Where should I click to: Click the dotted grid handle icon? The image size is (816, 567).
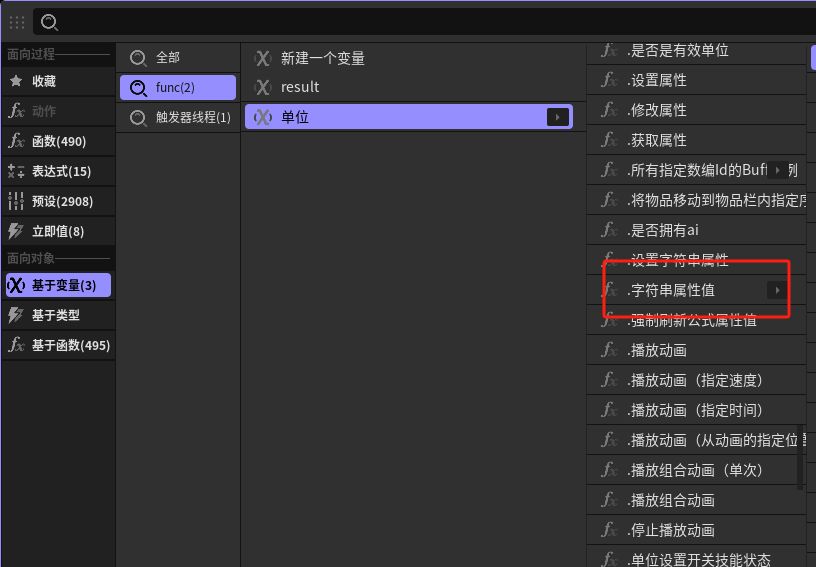click(17, 22)
